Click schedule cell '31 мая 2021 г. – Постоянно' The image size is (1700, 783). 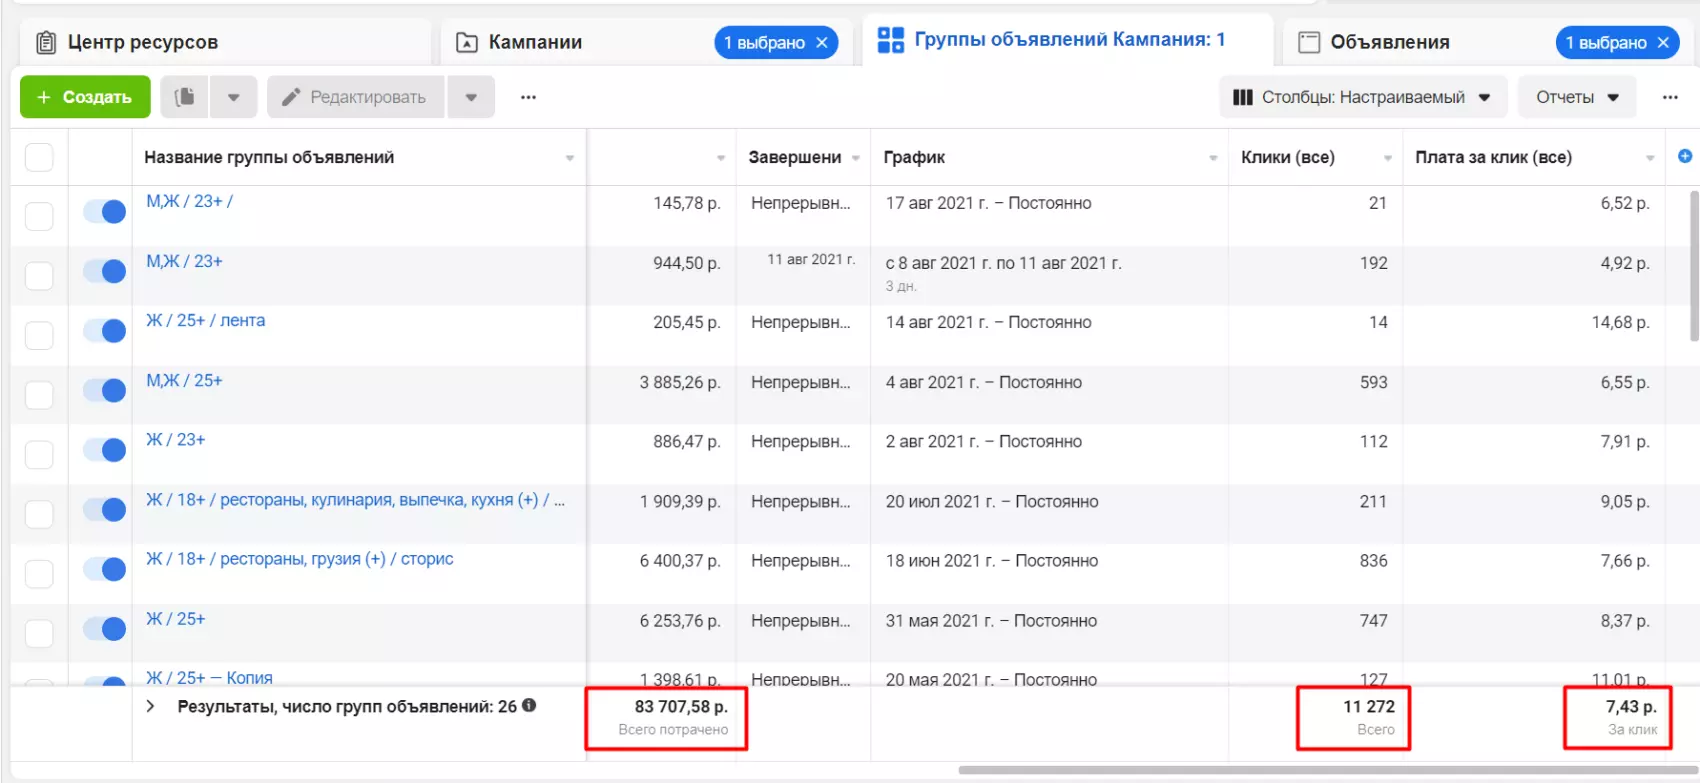[991, 621]
